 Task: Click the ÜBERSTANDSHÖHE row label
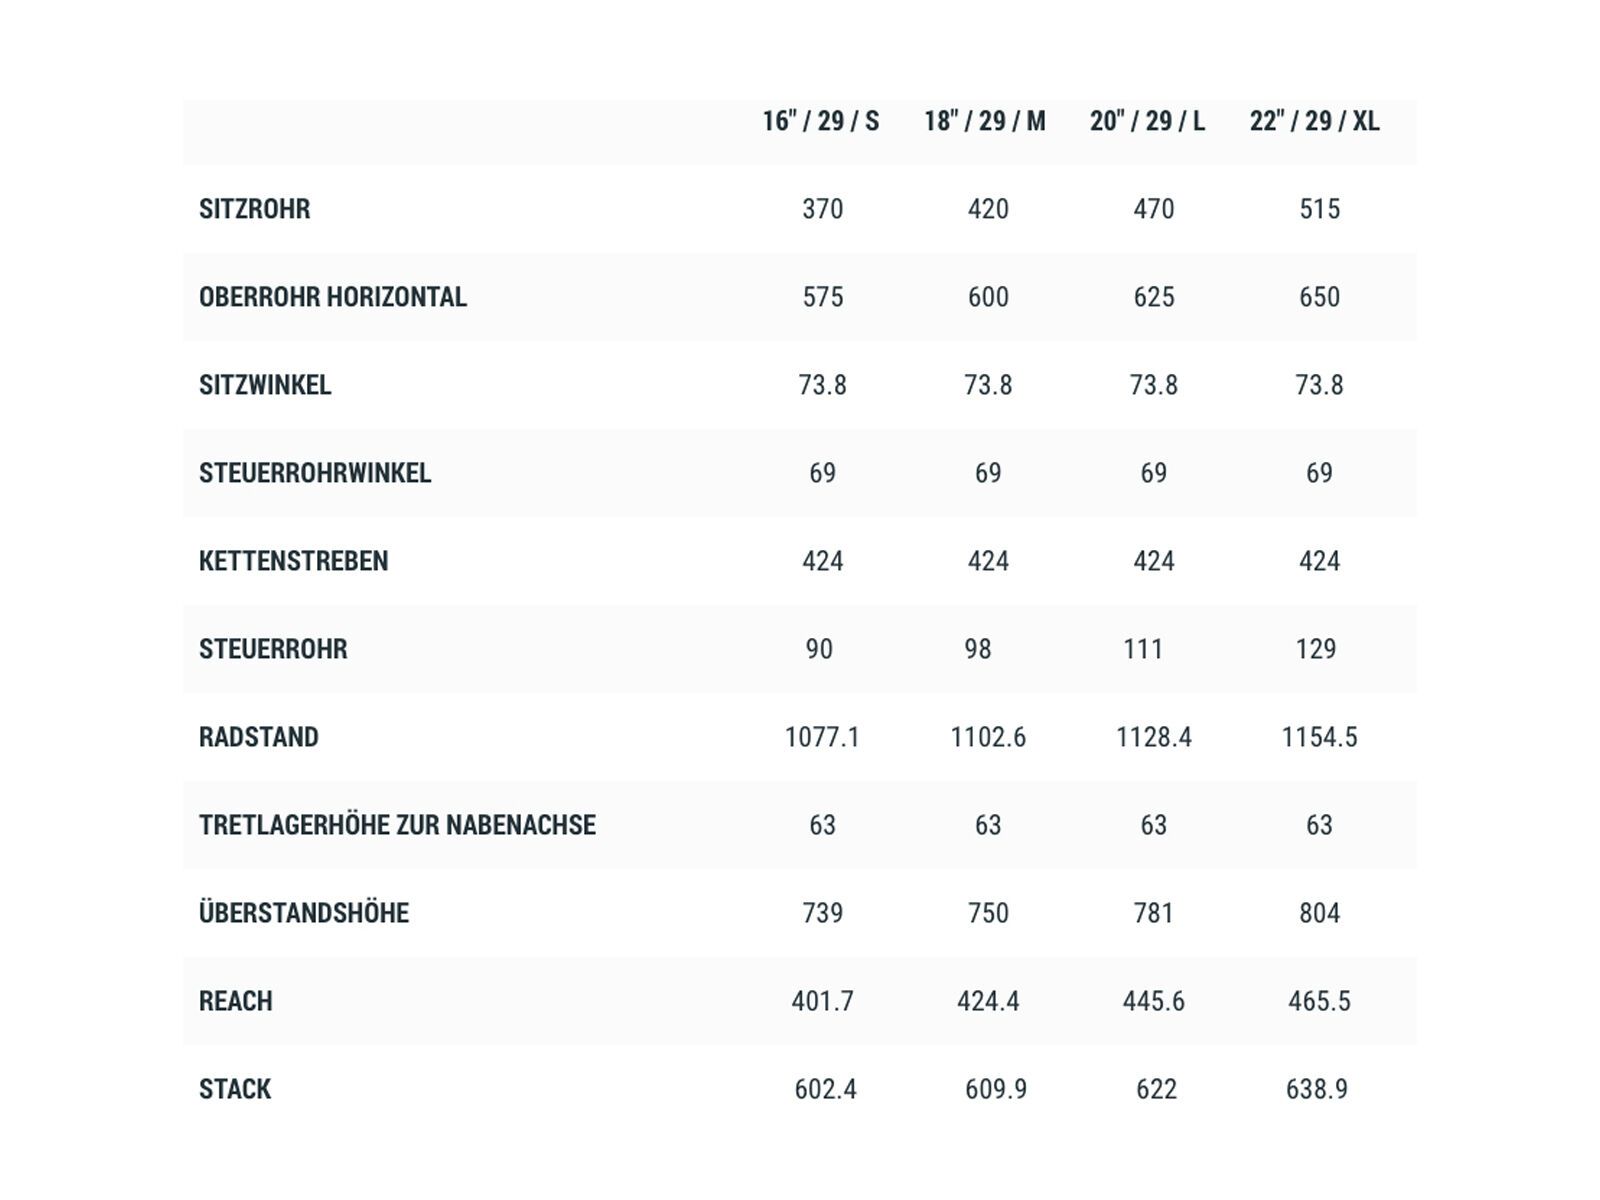click(x=303, y=913)
